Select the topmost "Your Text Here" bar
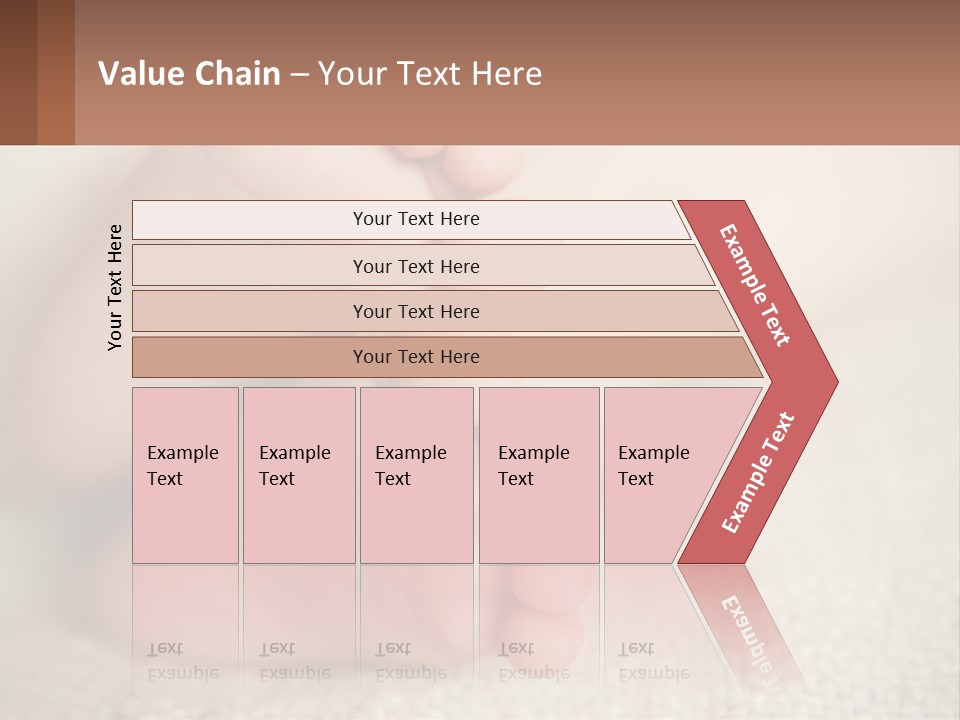Viewport: 960px width, 720px height. 415,219
